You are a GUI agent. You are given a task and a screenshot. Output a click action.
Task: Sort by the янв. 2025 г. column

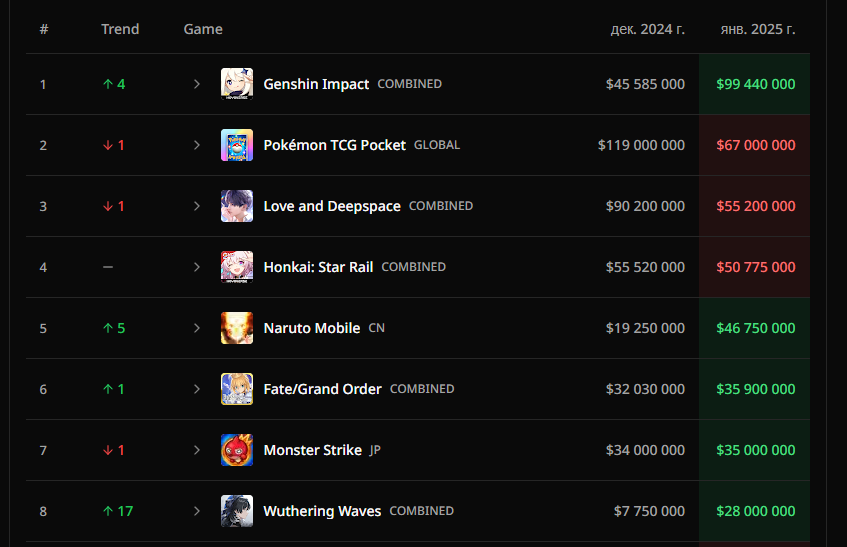coord(758,29)
